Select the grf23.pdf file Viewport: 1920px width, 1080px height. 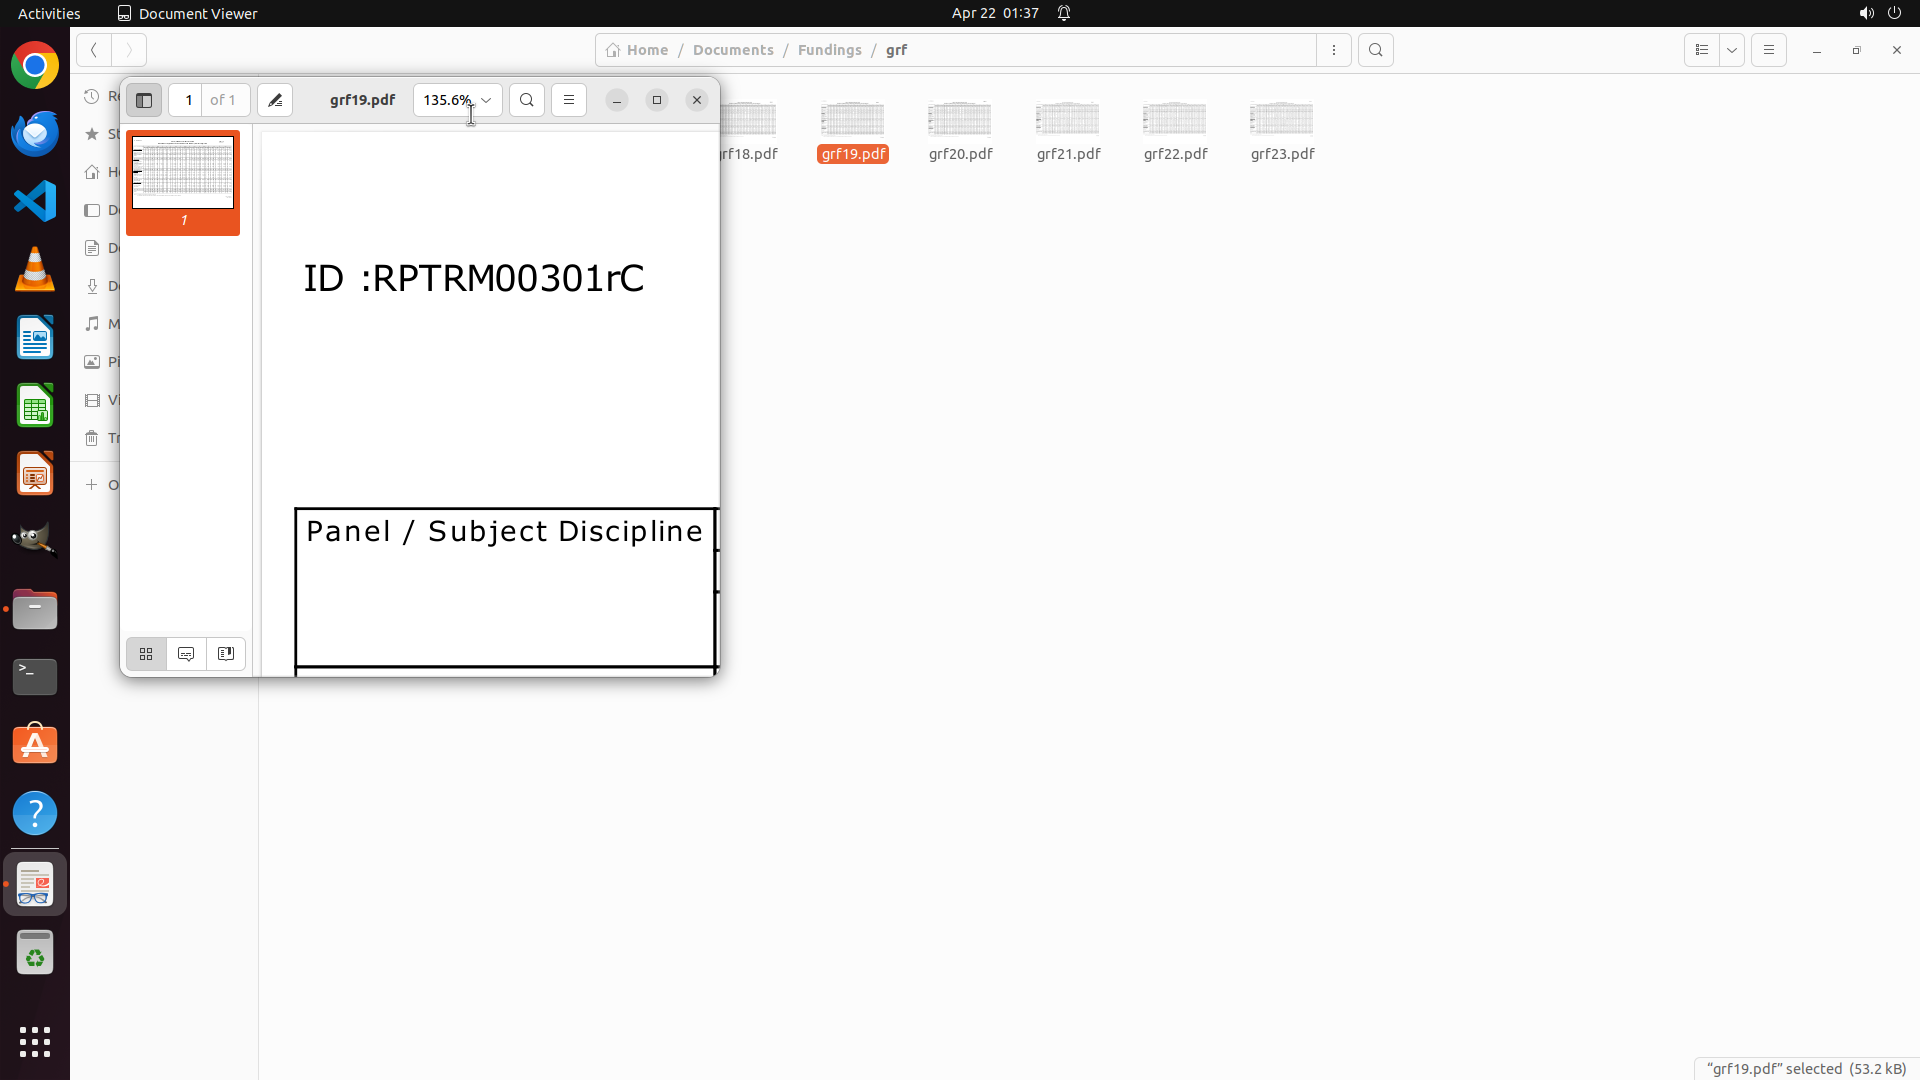[x=1282, y=130]
